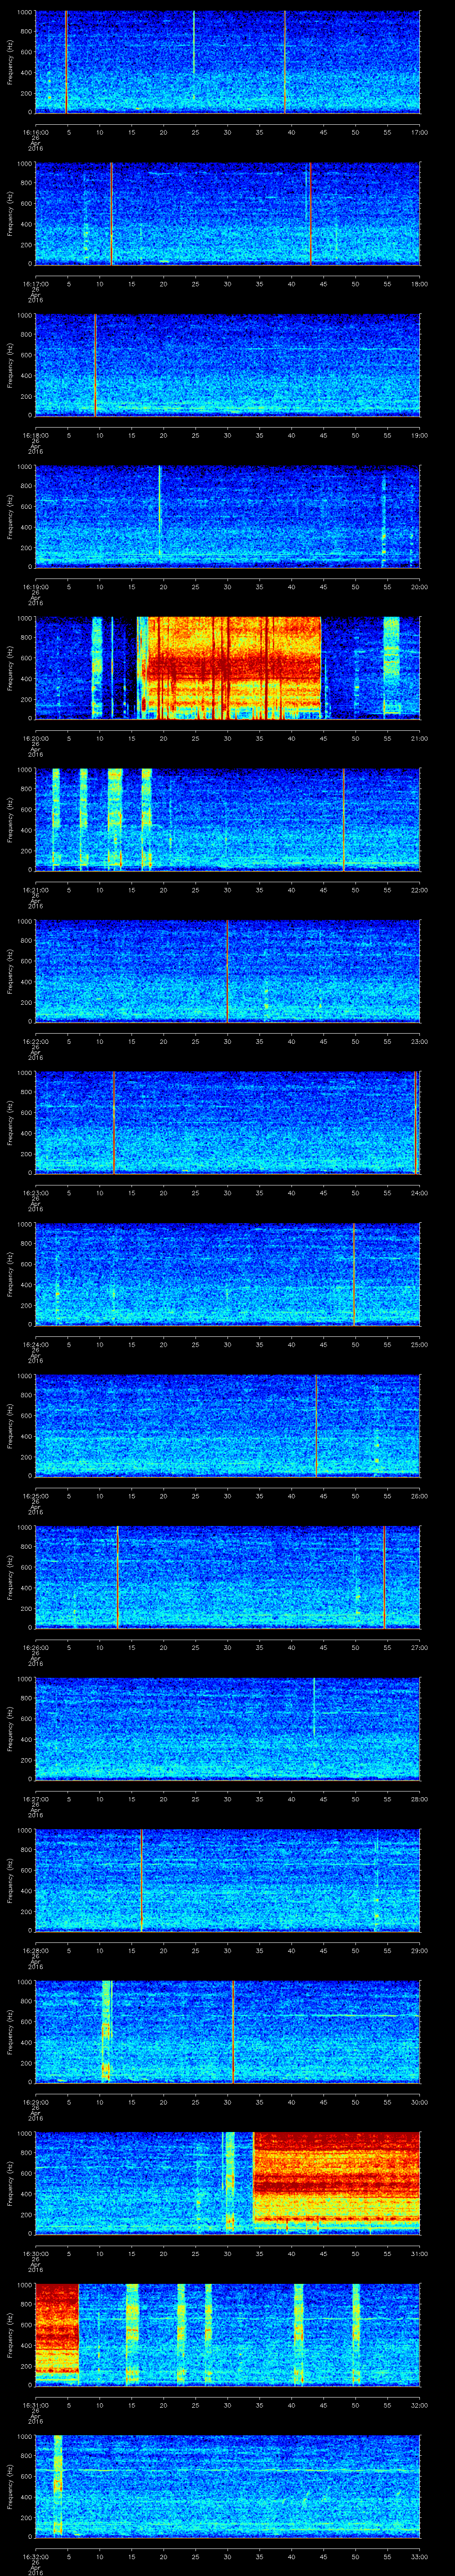The image size is (455, 2576).
Task: Select the spectrogram panel starting at 16:18:00
Action: click(x=227, y=365)
